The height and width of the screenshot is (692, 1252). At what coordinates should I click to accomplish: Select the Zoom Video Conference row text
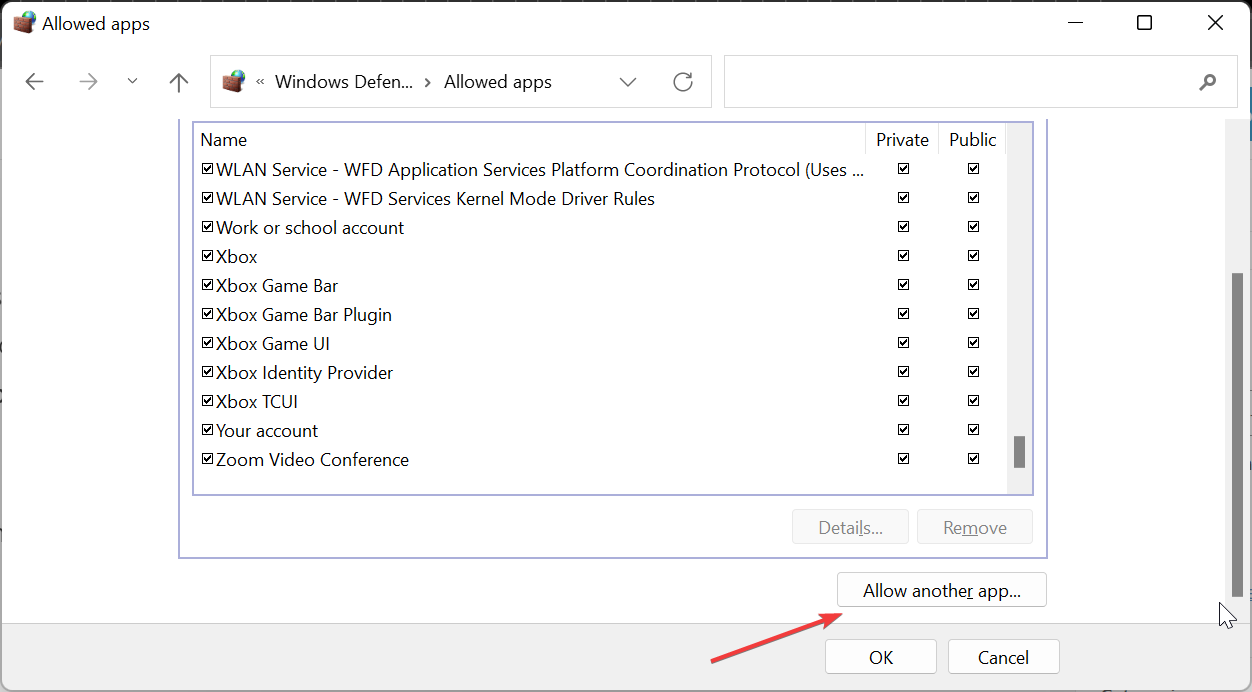tap(312, 460)
